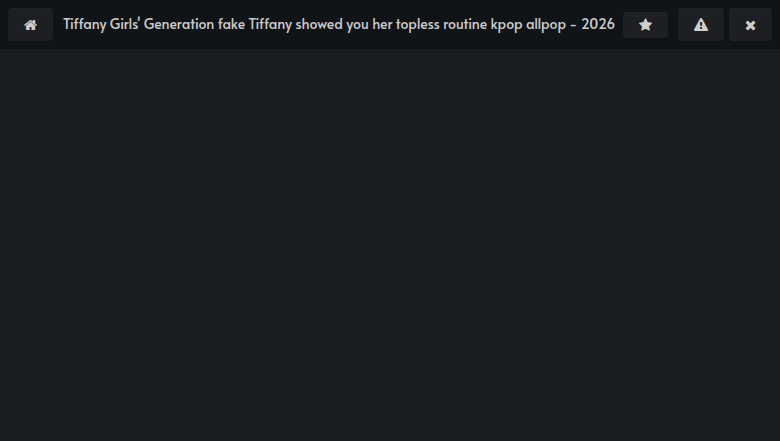Screen dimensions: 780x441
Task: Close the viewer with the X icon
Action: pos(750,25)
